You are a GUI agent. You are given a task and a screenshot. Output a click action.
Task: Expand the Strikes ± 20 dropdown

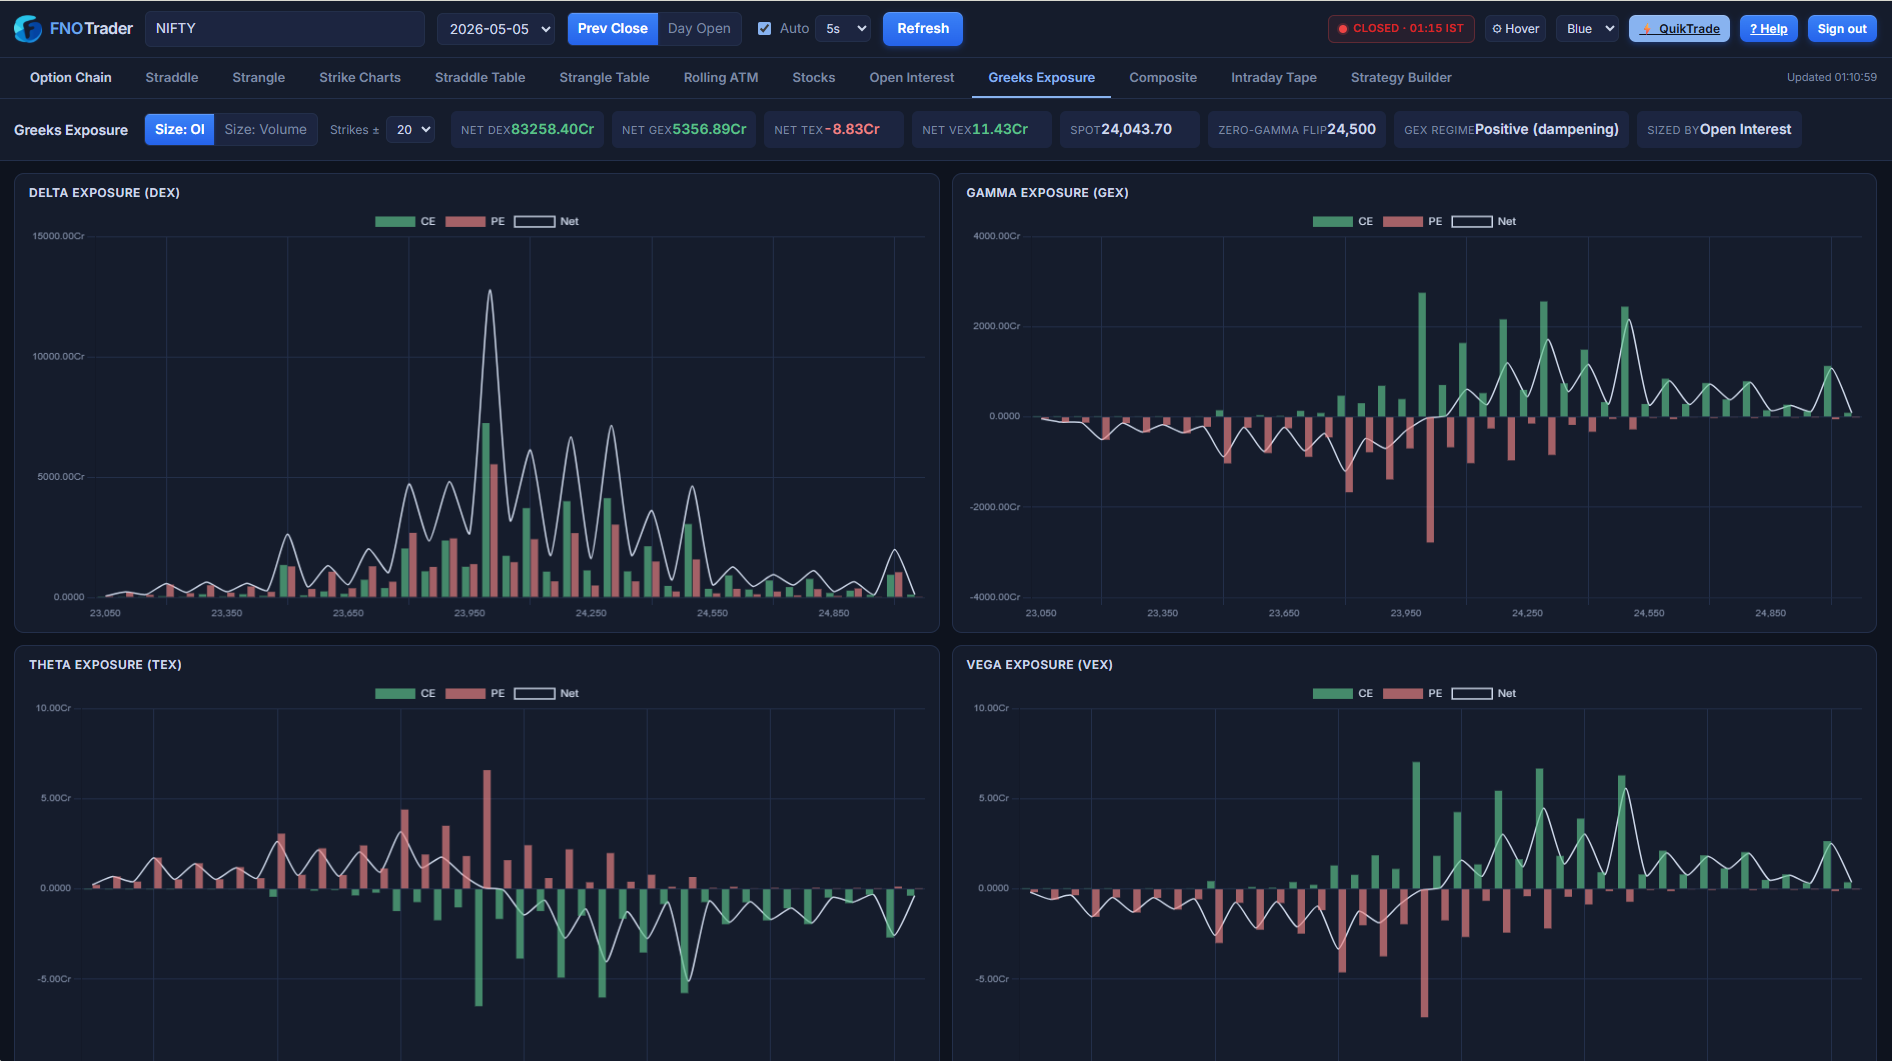point(411,129)
